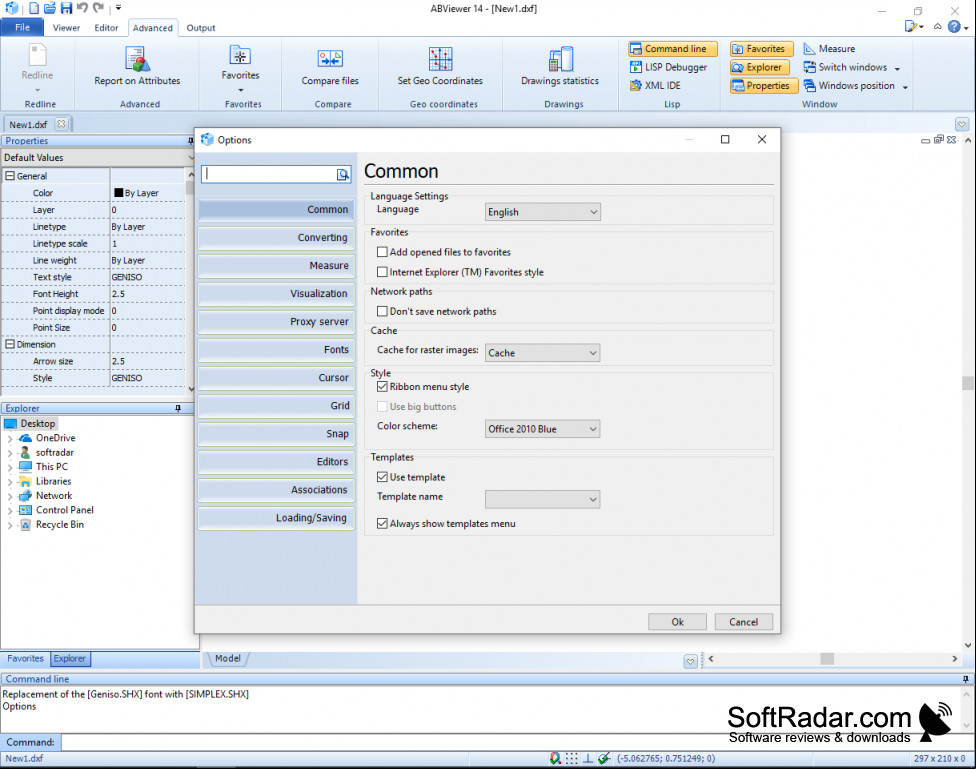The image size is (976, 769).
Task: Toggle the Explorer panel in Window group
Action: (x=759, y=67)
